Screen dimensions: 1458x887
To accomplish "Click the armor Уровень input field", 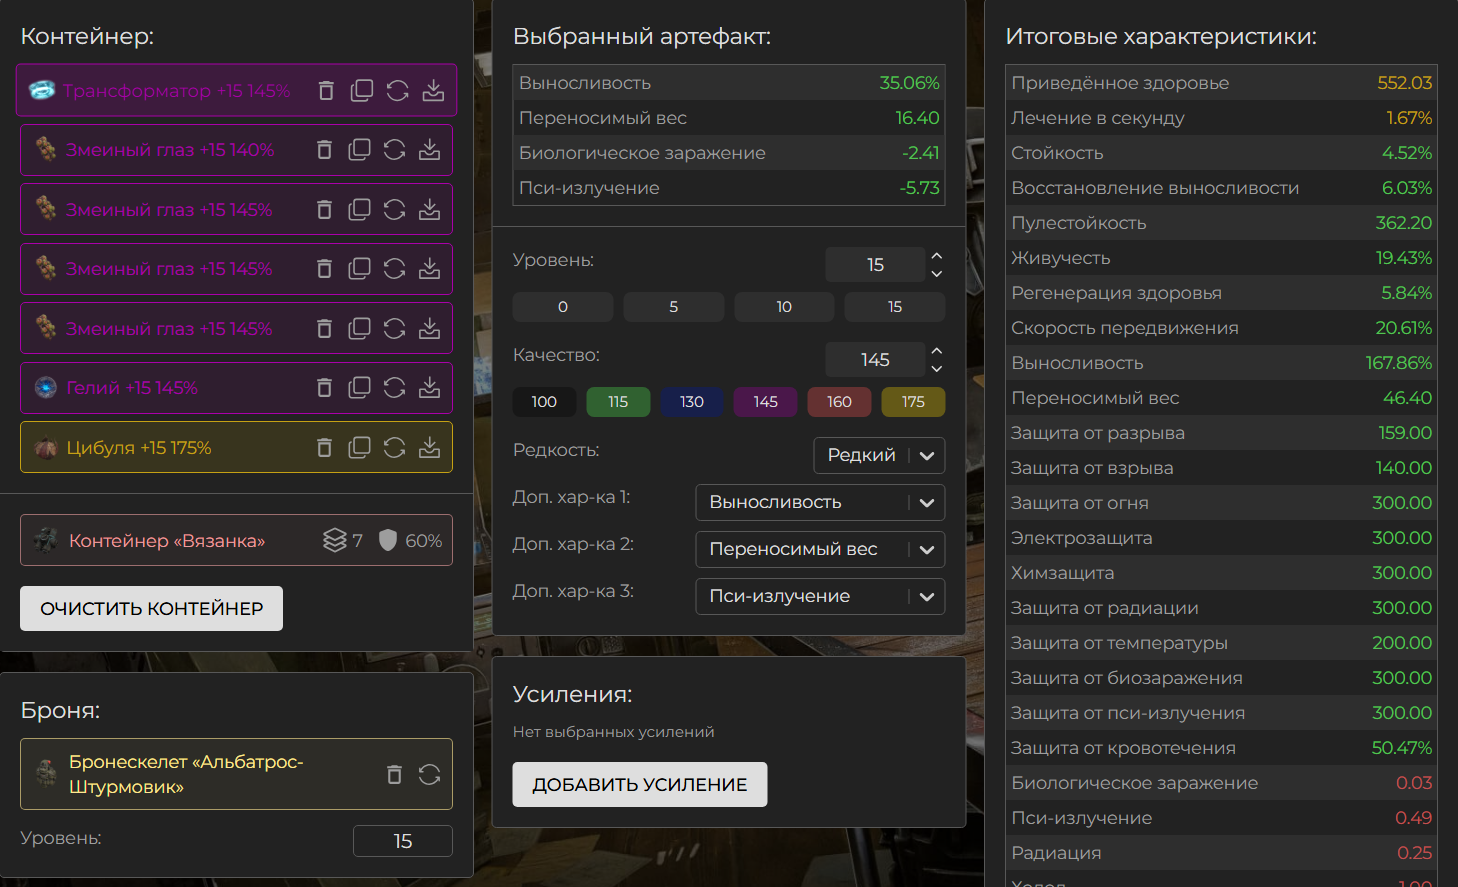I will (402, 841).
